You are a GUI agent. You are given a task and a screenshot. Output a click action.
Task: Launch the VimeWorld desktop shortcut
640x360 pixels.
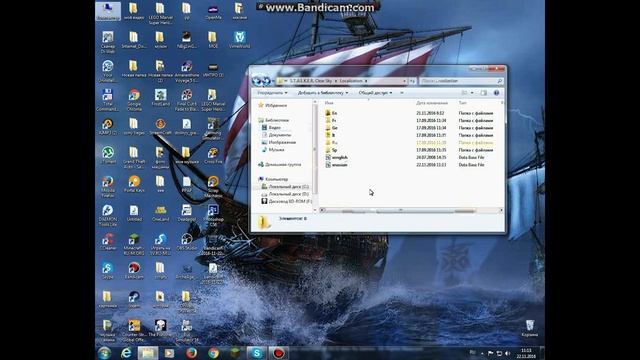tap(239, 40)
